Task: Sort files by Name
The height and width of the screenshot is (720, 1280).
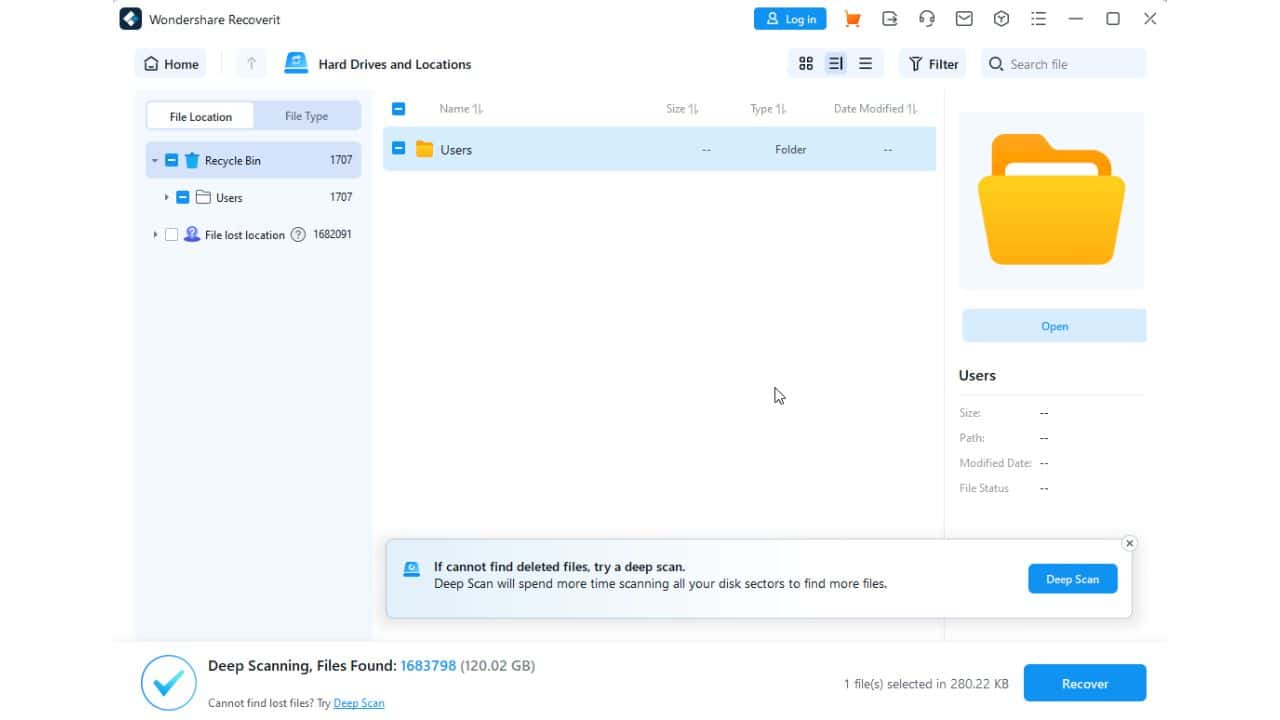Action: click(461, 108)
